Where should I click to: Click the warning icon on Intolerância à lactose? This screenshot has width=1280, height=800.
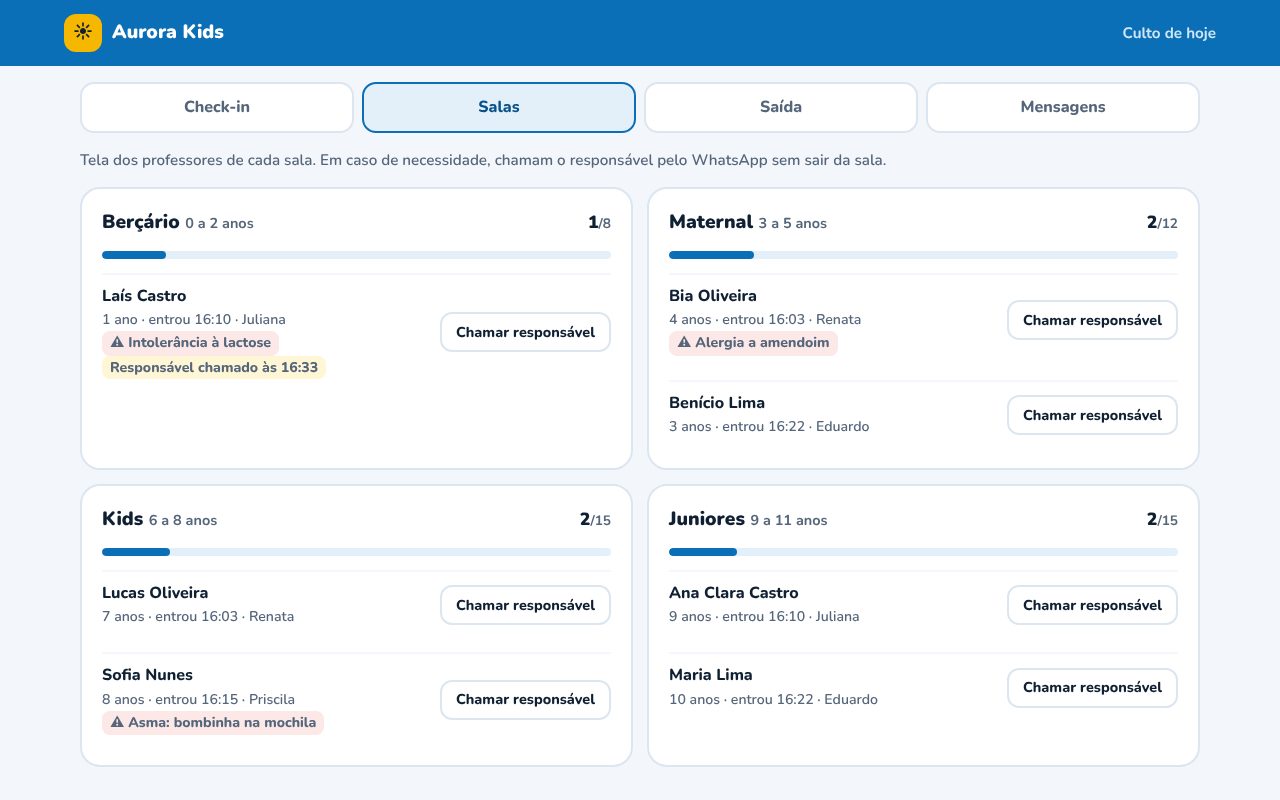tap(117, 343)
